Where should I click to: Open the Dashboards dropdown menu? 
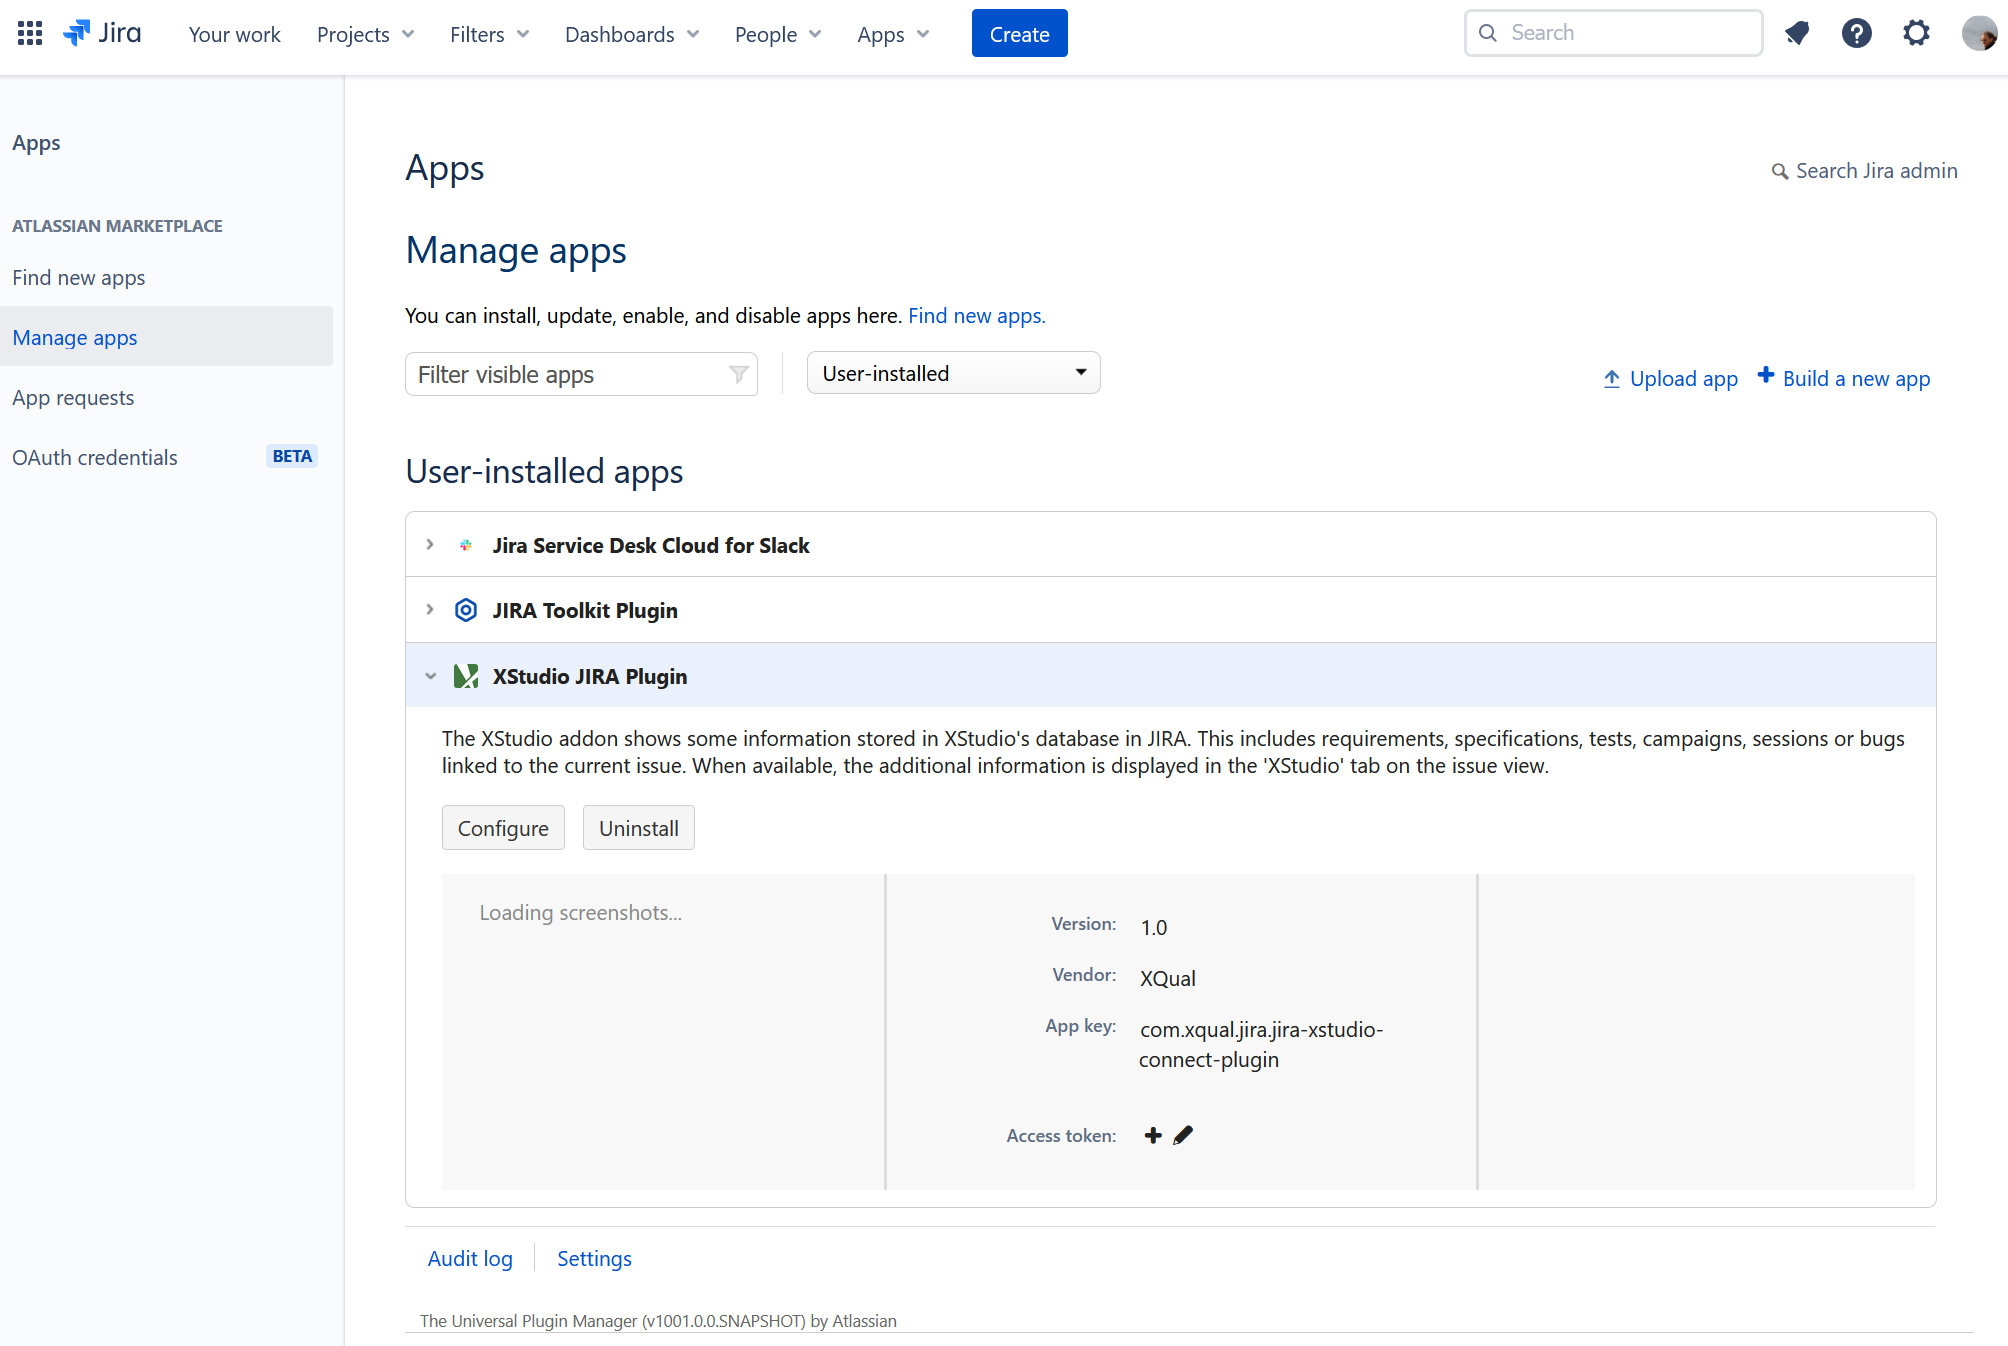pos(632,34)
